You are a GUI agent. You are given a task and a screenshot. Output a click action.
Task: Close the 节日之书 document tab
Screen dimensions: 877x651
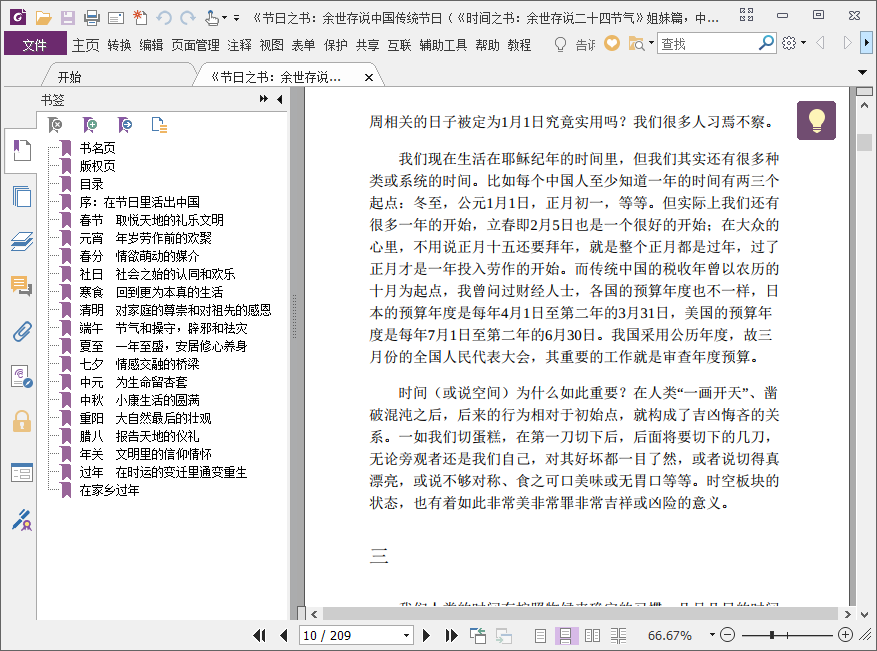tap(369, 78)
